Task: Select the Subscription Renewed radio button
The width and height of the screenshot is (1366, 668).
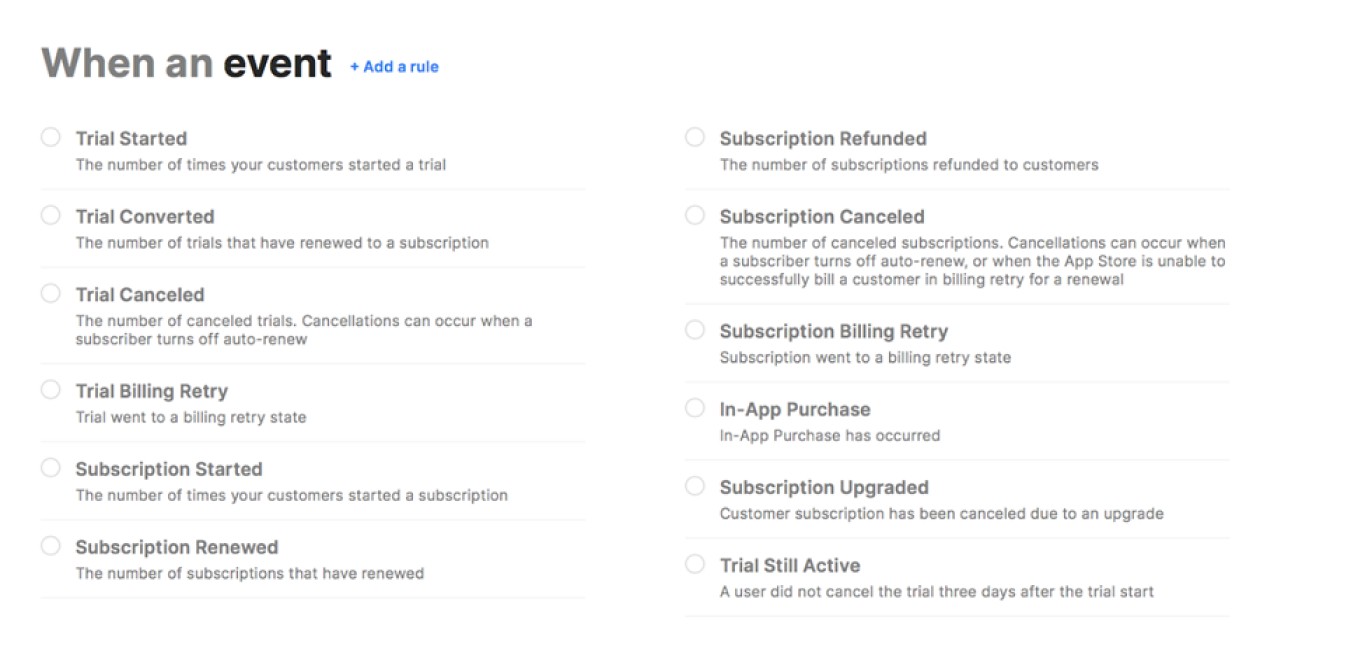Action: point(51,544)
